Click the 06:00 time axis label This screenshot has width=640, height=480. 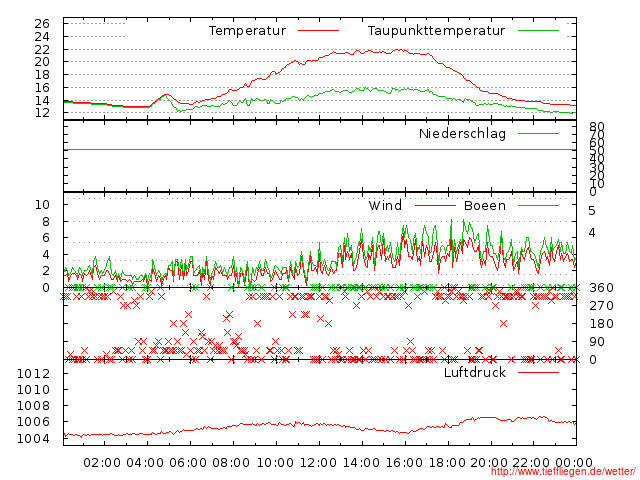coord(188,463)
